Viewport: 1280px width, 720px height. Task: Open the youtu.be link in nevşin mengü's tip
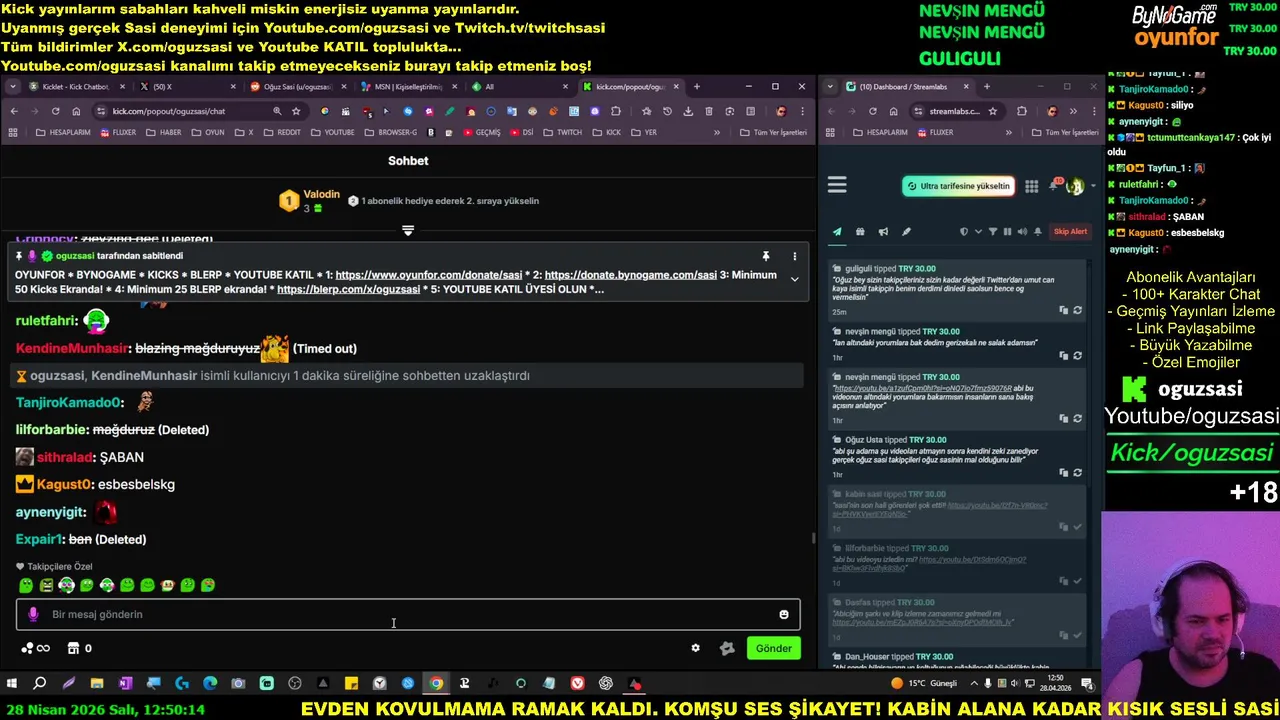(923, 388)
